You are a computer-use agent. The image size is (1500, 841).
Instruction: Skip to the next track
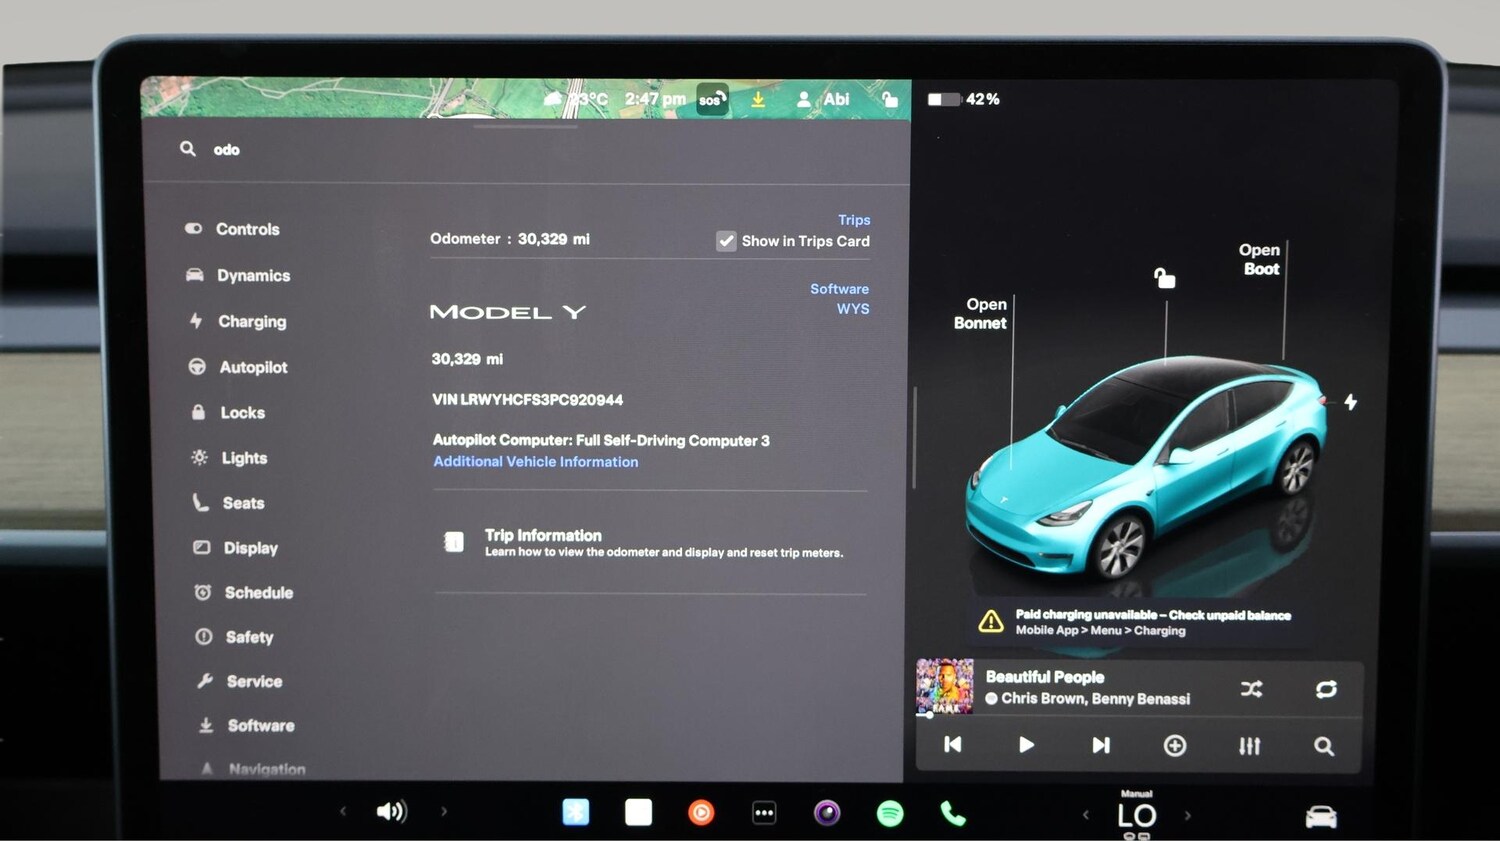tap(1101, 745)
